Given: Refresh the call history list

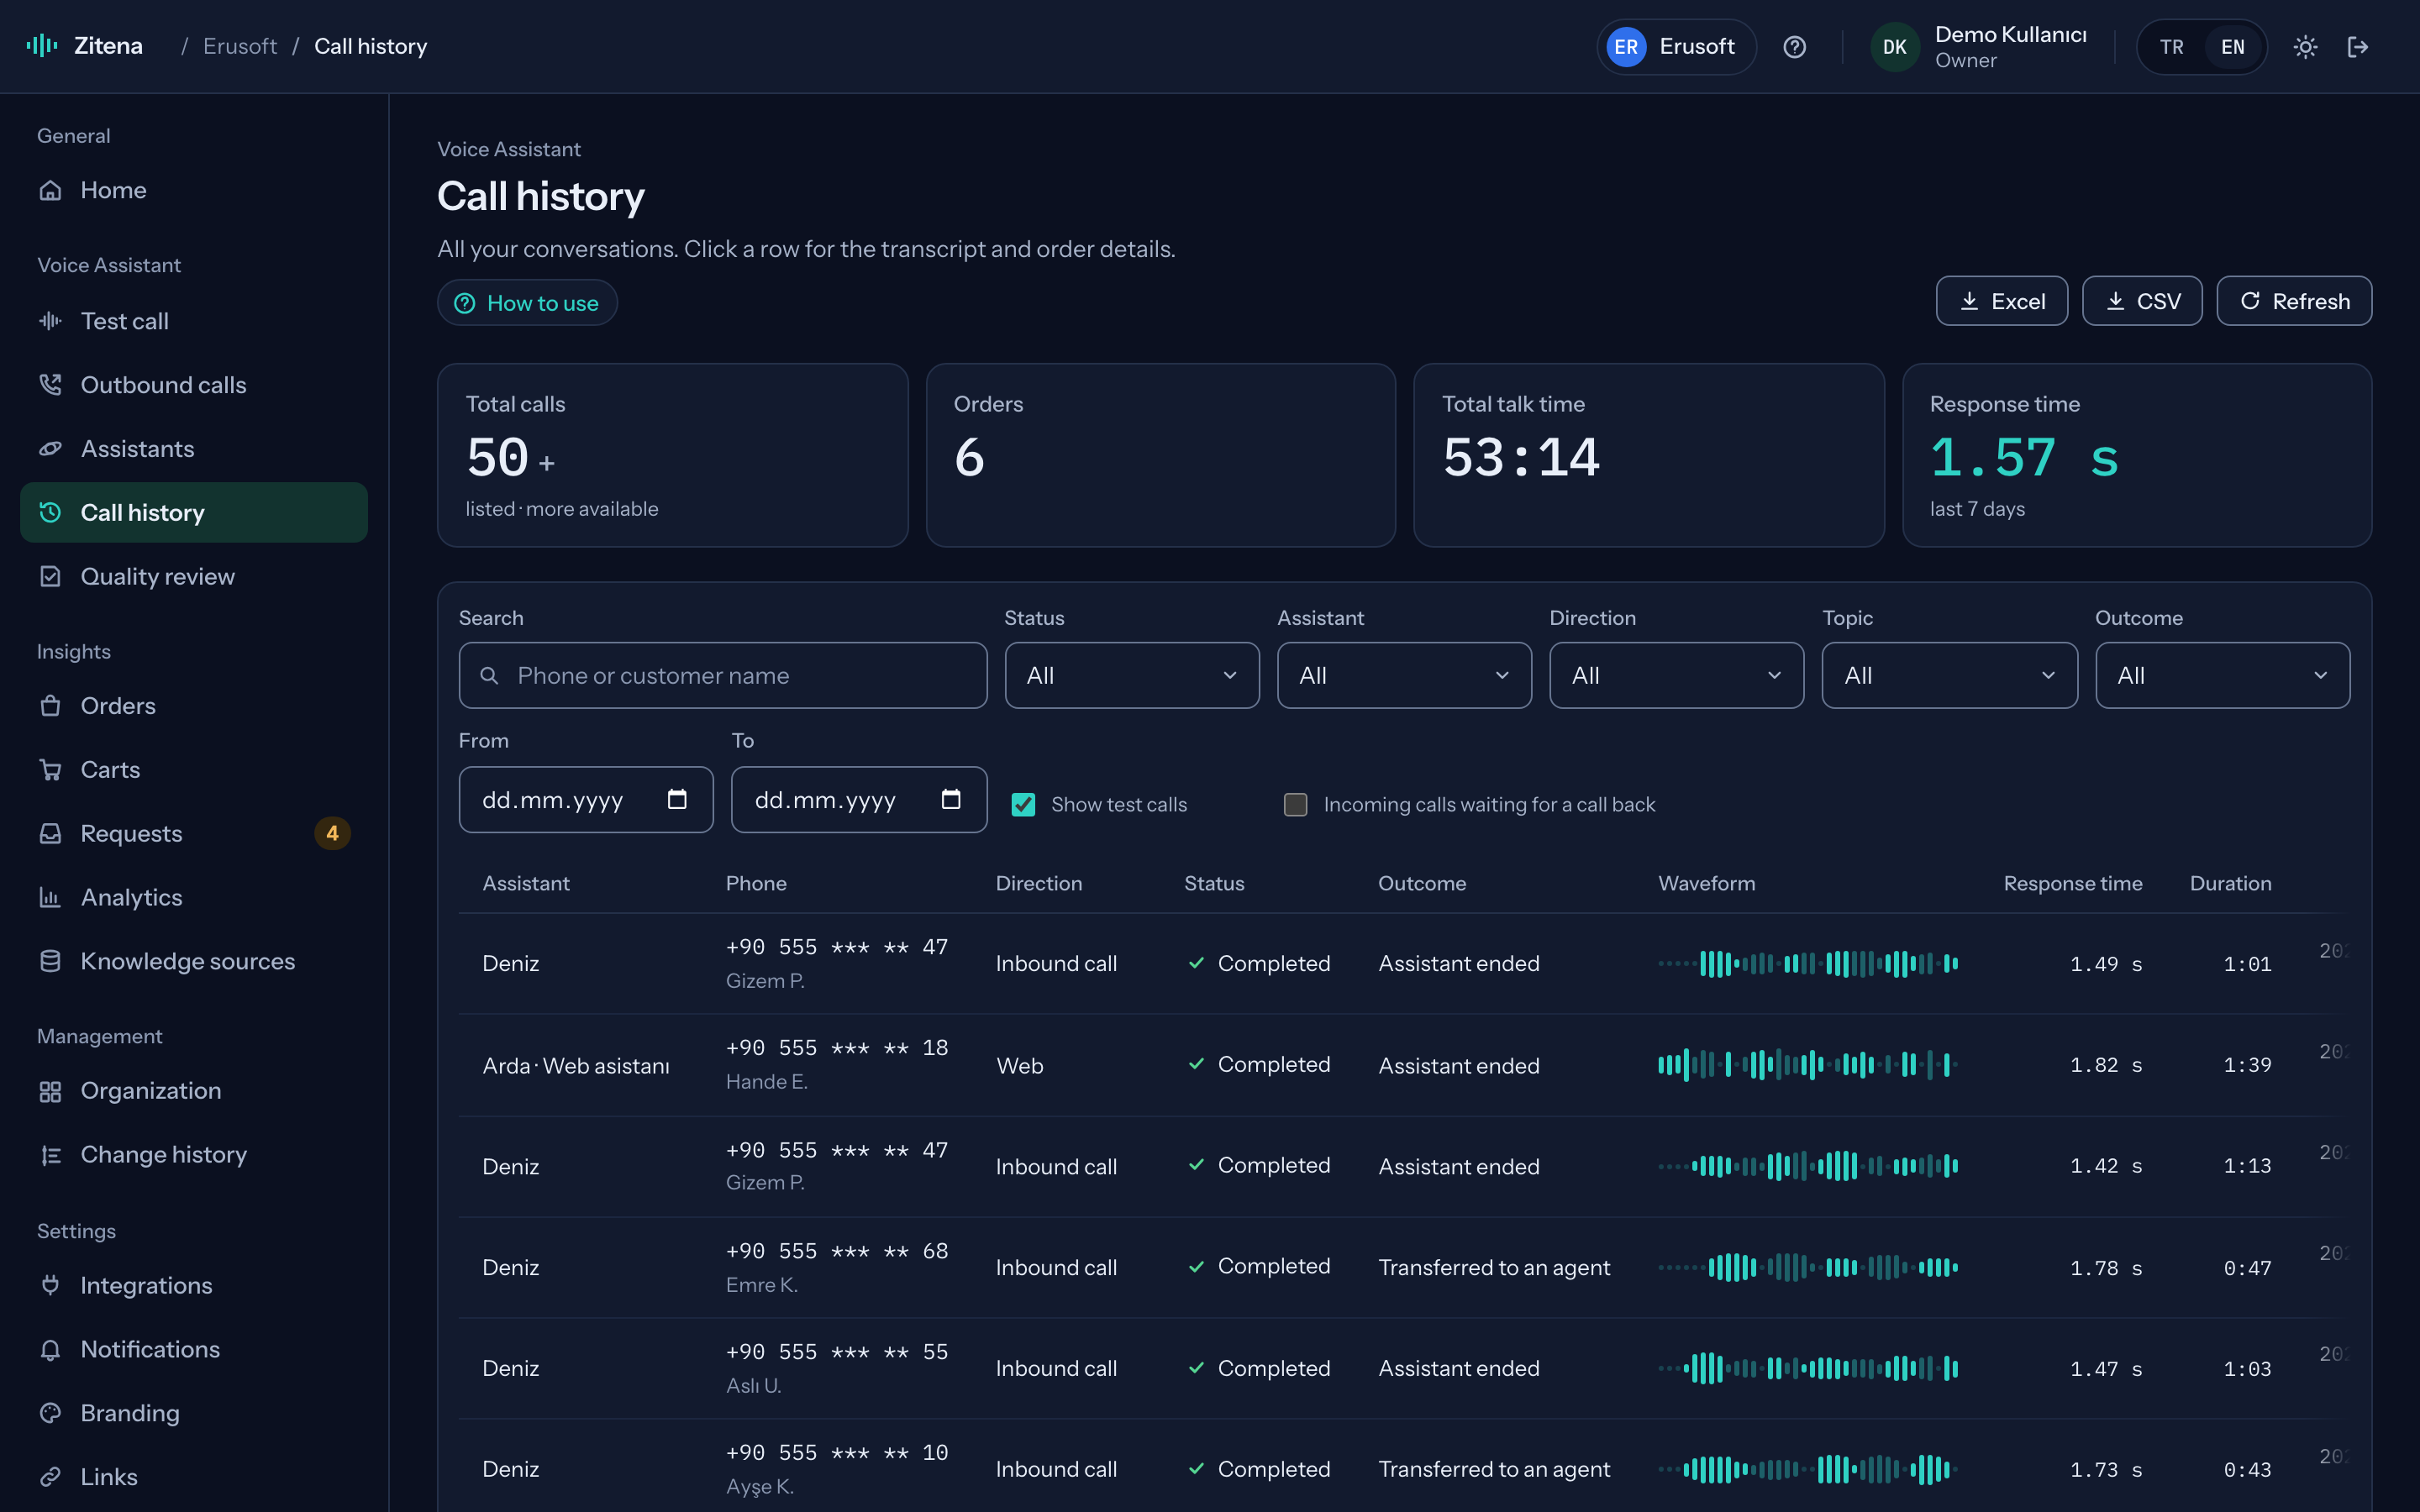Looking at the screenshot, I should (x=2294, y=301).
